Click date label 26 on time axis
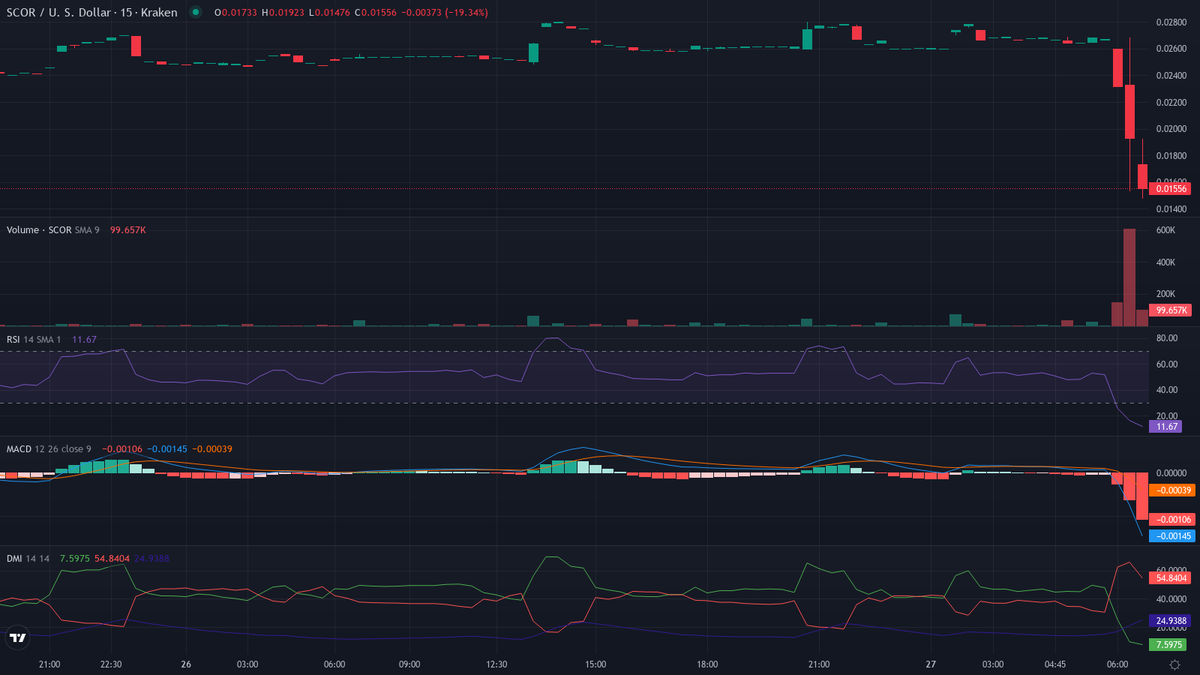This screenshot has height=675, width=1200. (x=186, y=664)
